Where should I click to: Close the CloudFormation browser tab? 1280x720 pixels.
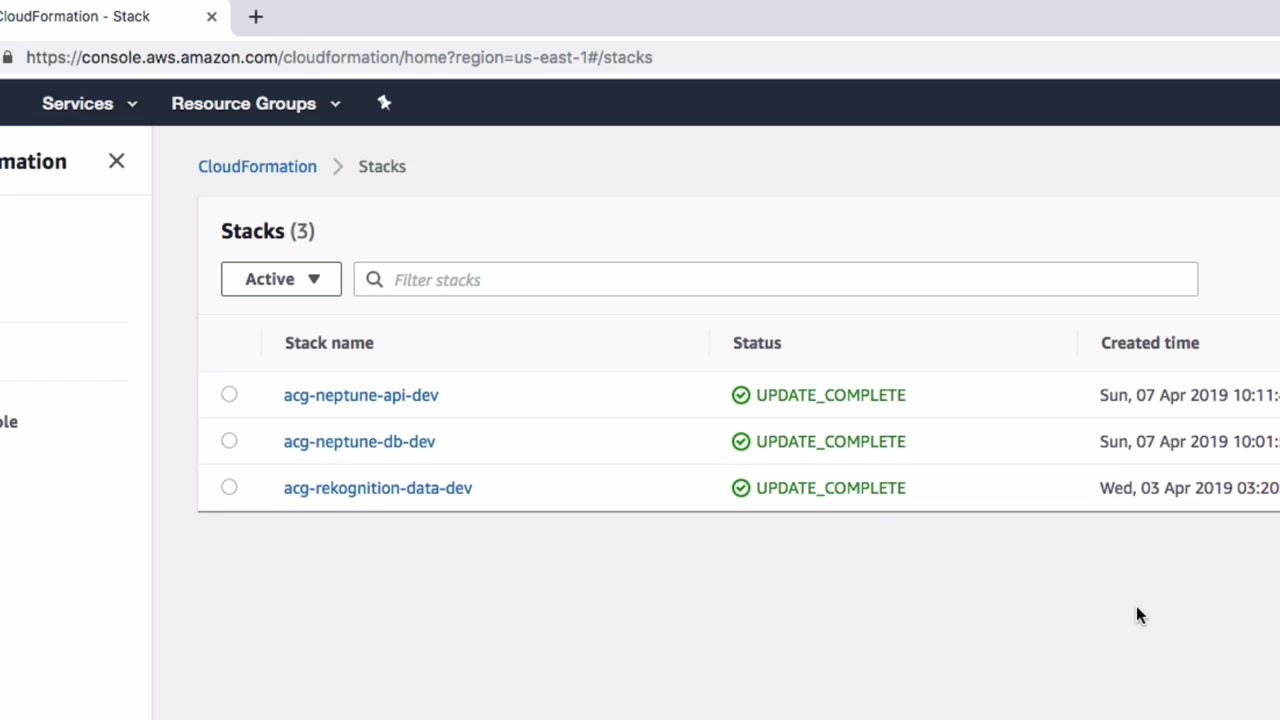[212, 17]
